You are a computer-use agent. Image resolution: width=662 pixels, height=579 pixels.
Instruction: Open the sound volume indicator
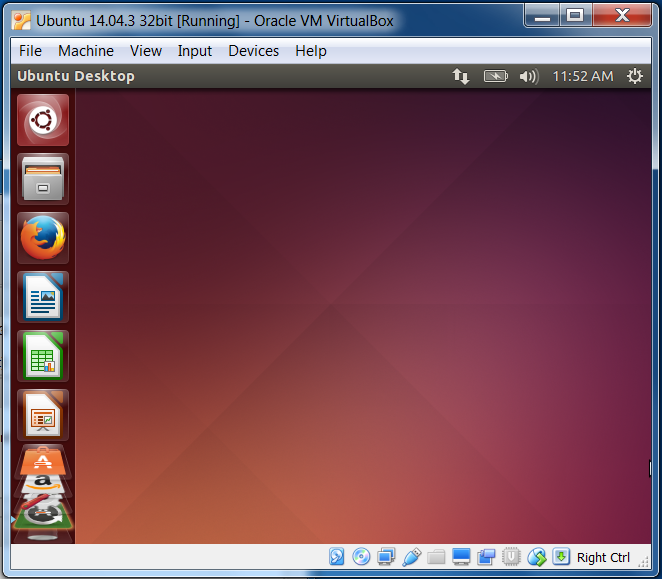pos(529,76)
